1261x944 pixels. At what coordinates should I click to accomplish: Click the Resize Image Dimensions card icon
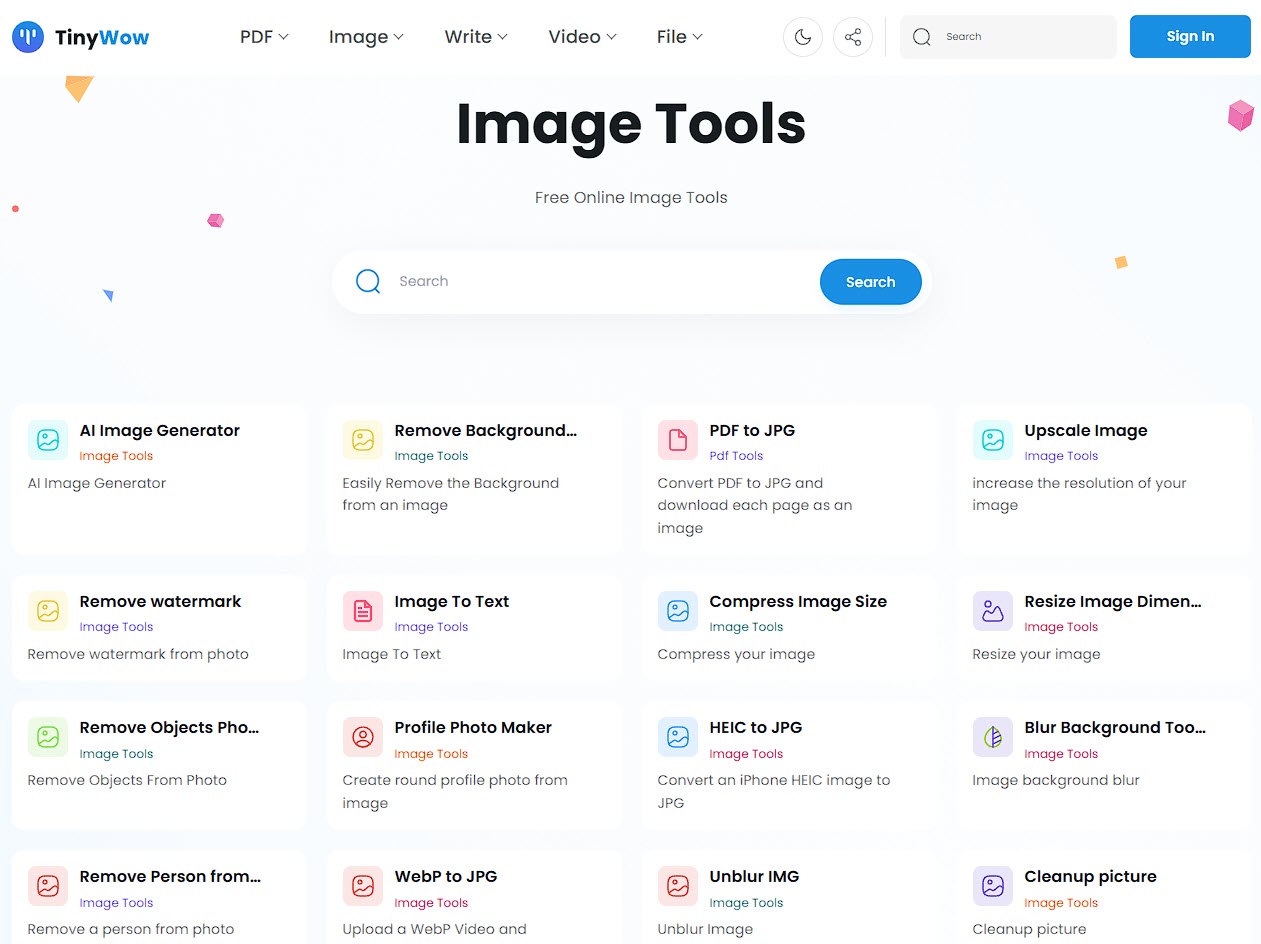point(993,611)
